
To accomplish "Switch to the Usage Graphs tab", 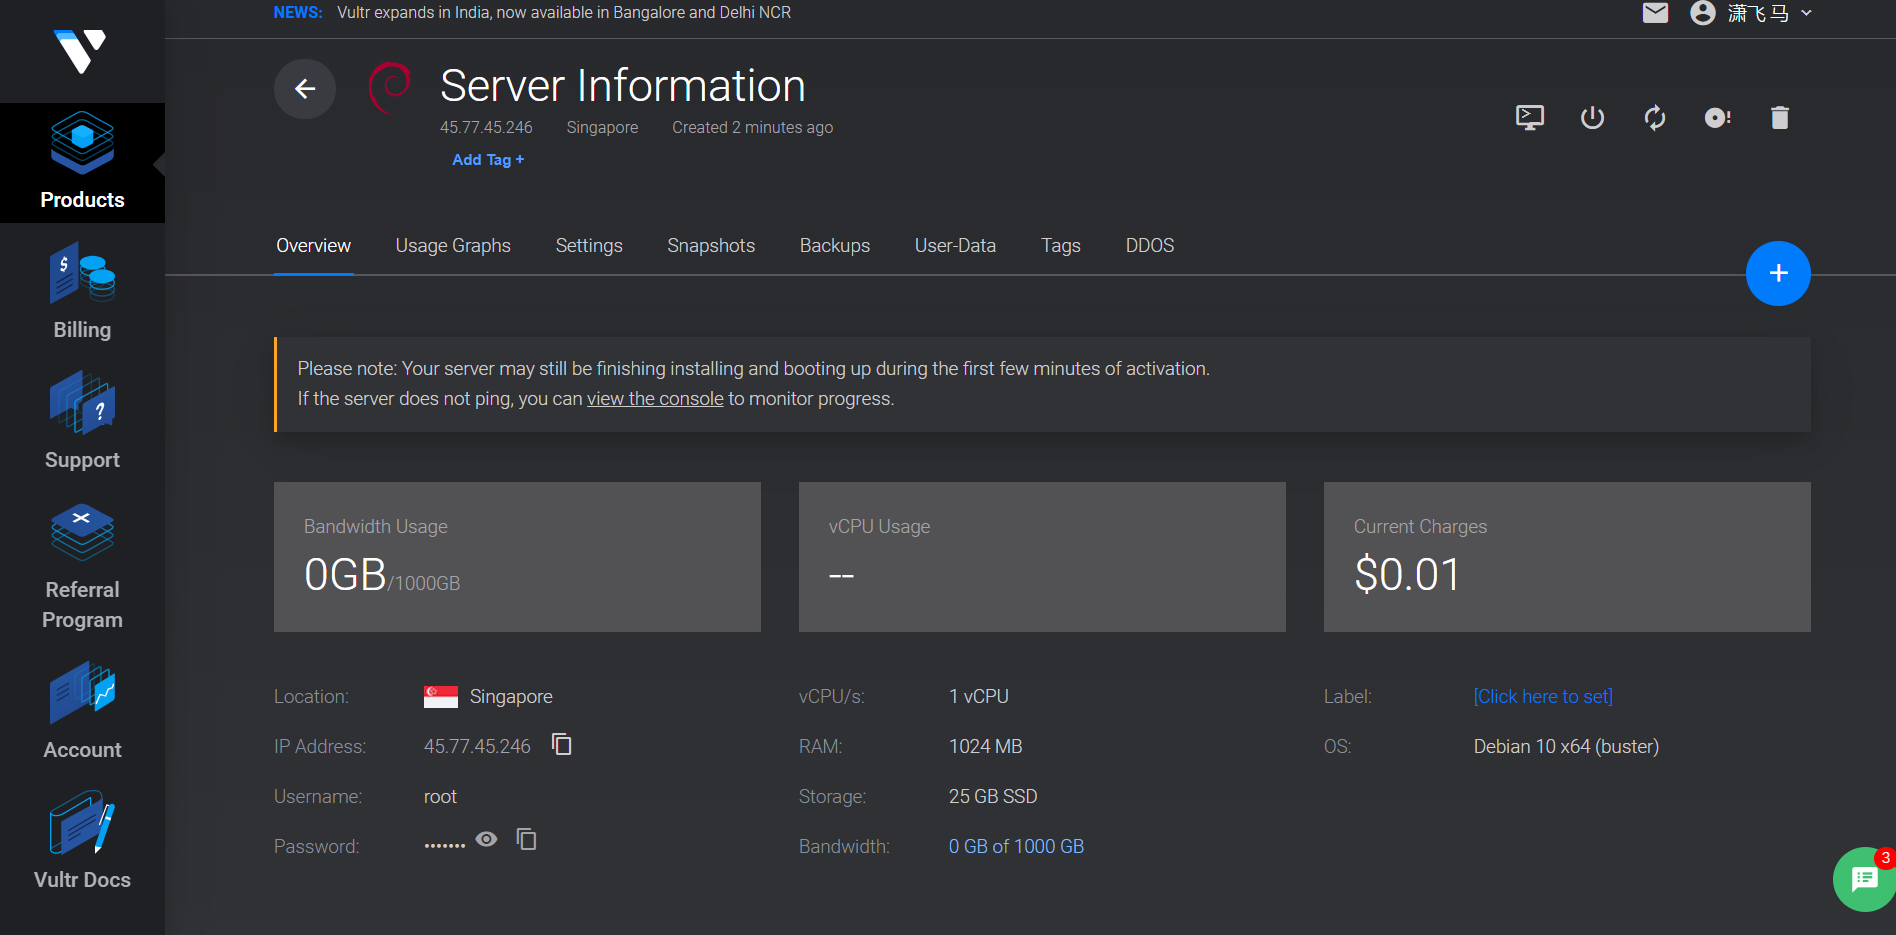I will pyautogui.click(x=453, y=246).
